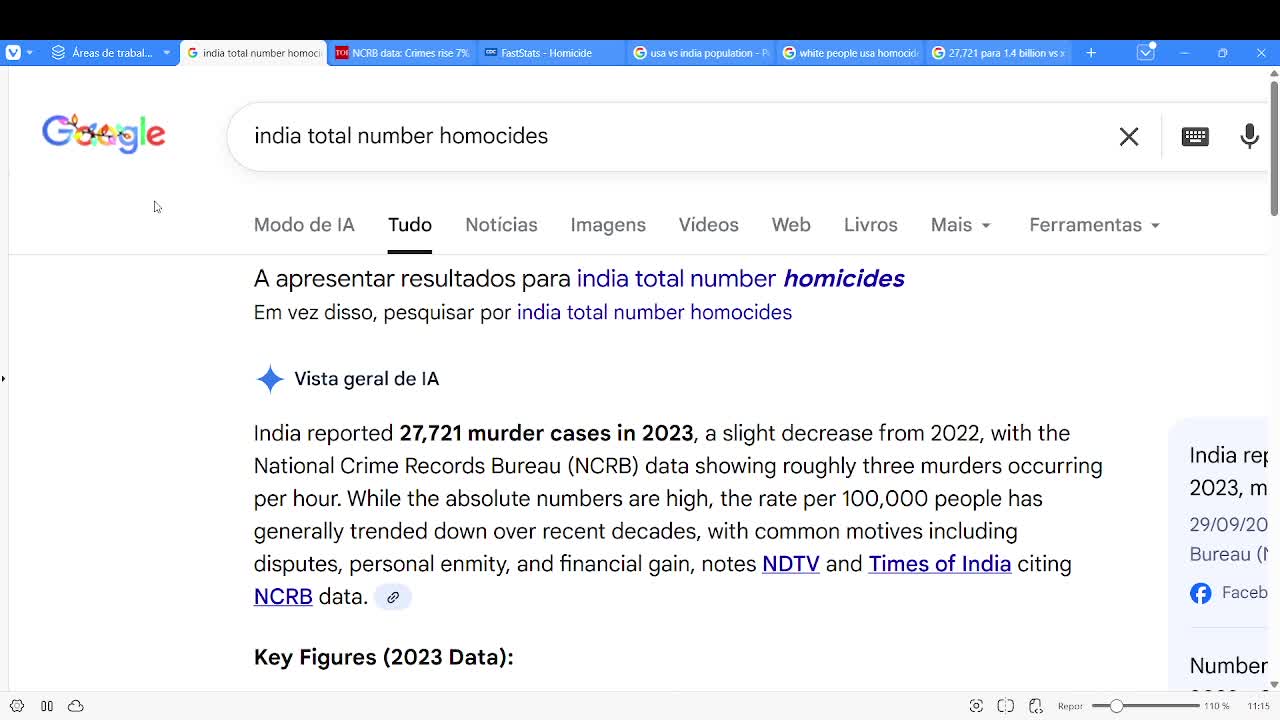The image size is (1280, 720).
Task: Open the page tiling icon
Action: click(x=1006, y=706)
